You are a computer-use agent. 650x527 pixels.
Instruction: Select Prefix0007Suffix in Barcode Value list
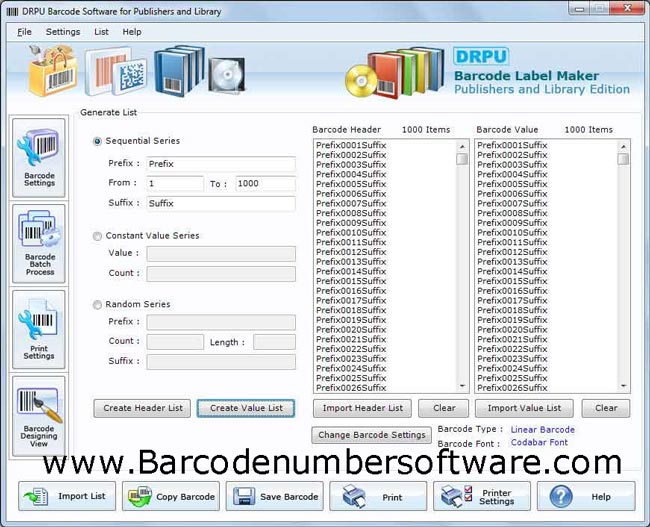(x=512, y=204)
